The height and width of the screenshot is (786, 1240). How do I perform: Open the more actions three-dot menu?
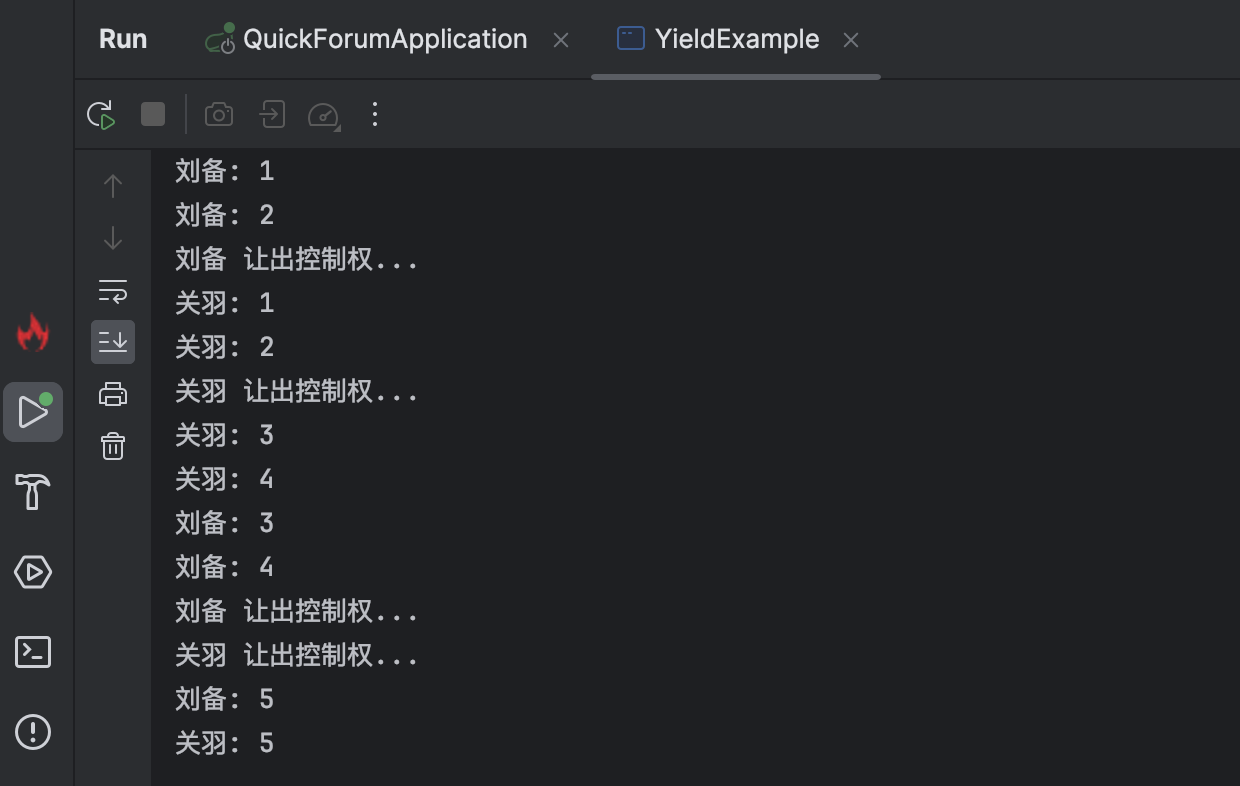[x=375, y=114]
